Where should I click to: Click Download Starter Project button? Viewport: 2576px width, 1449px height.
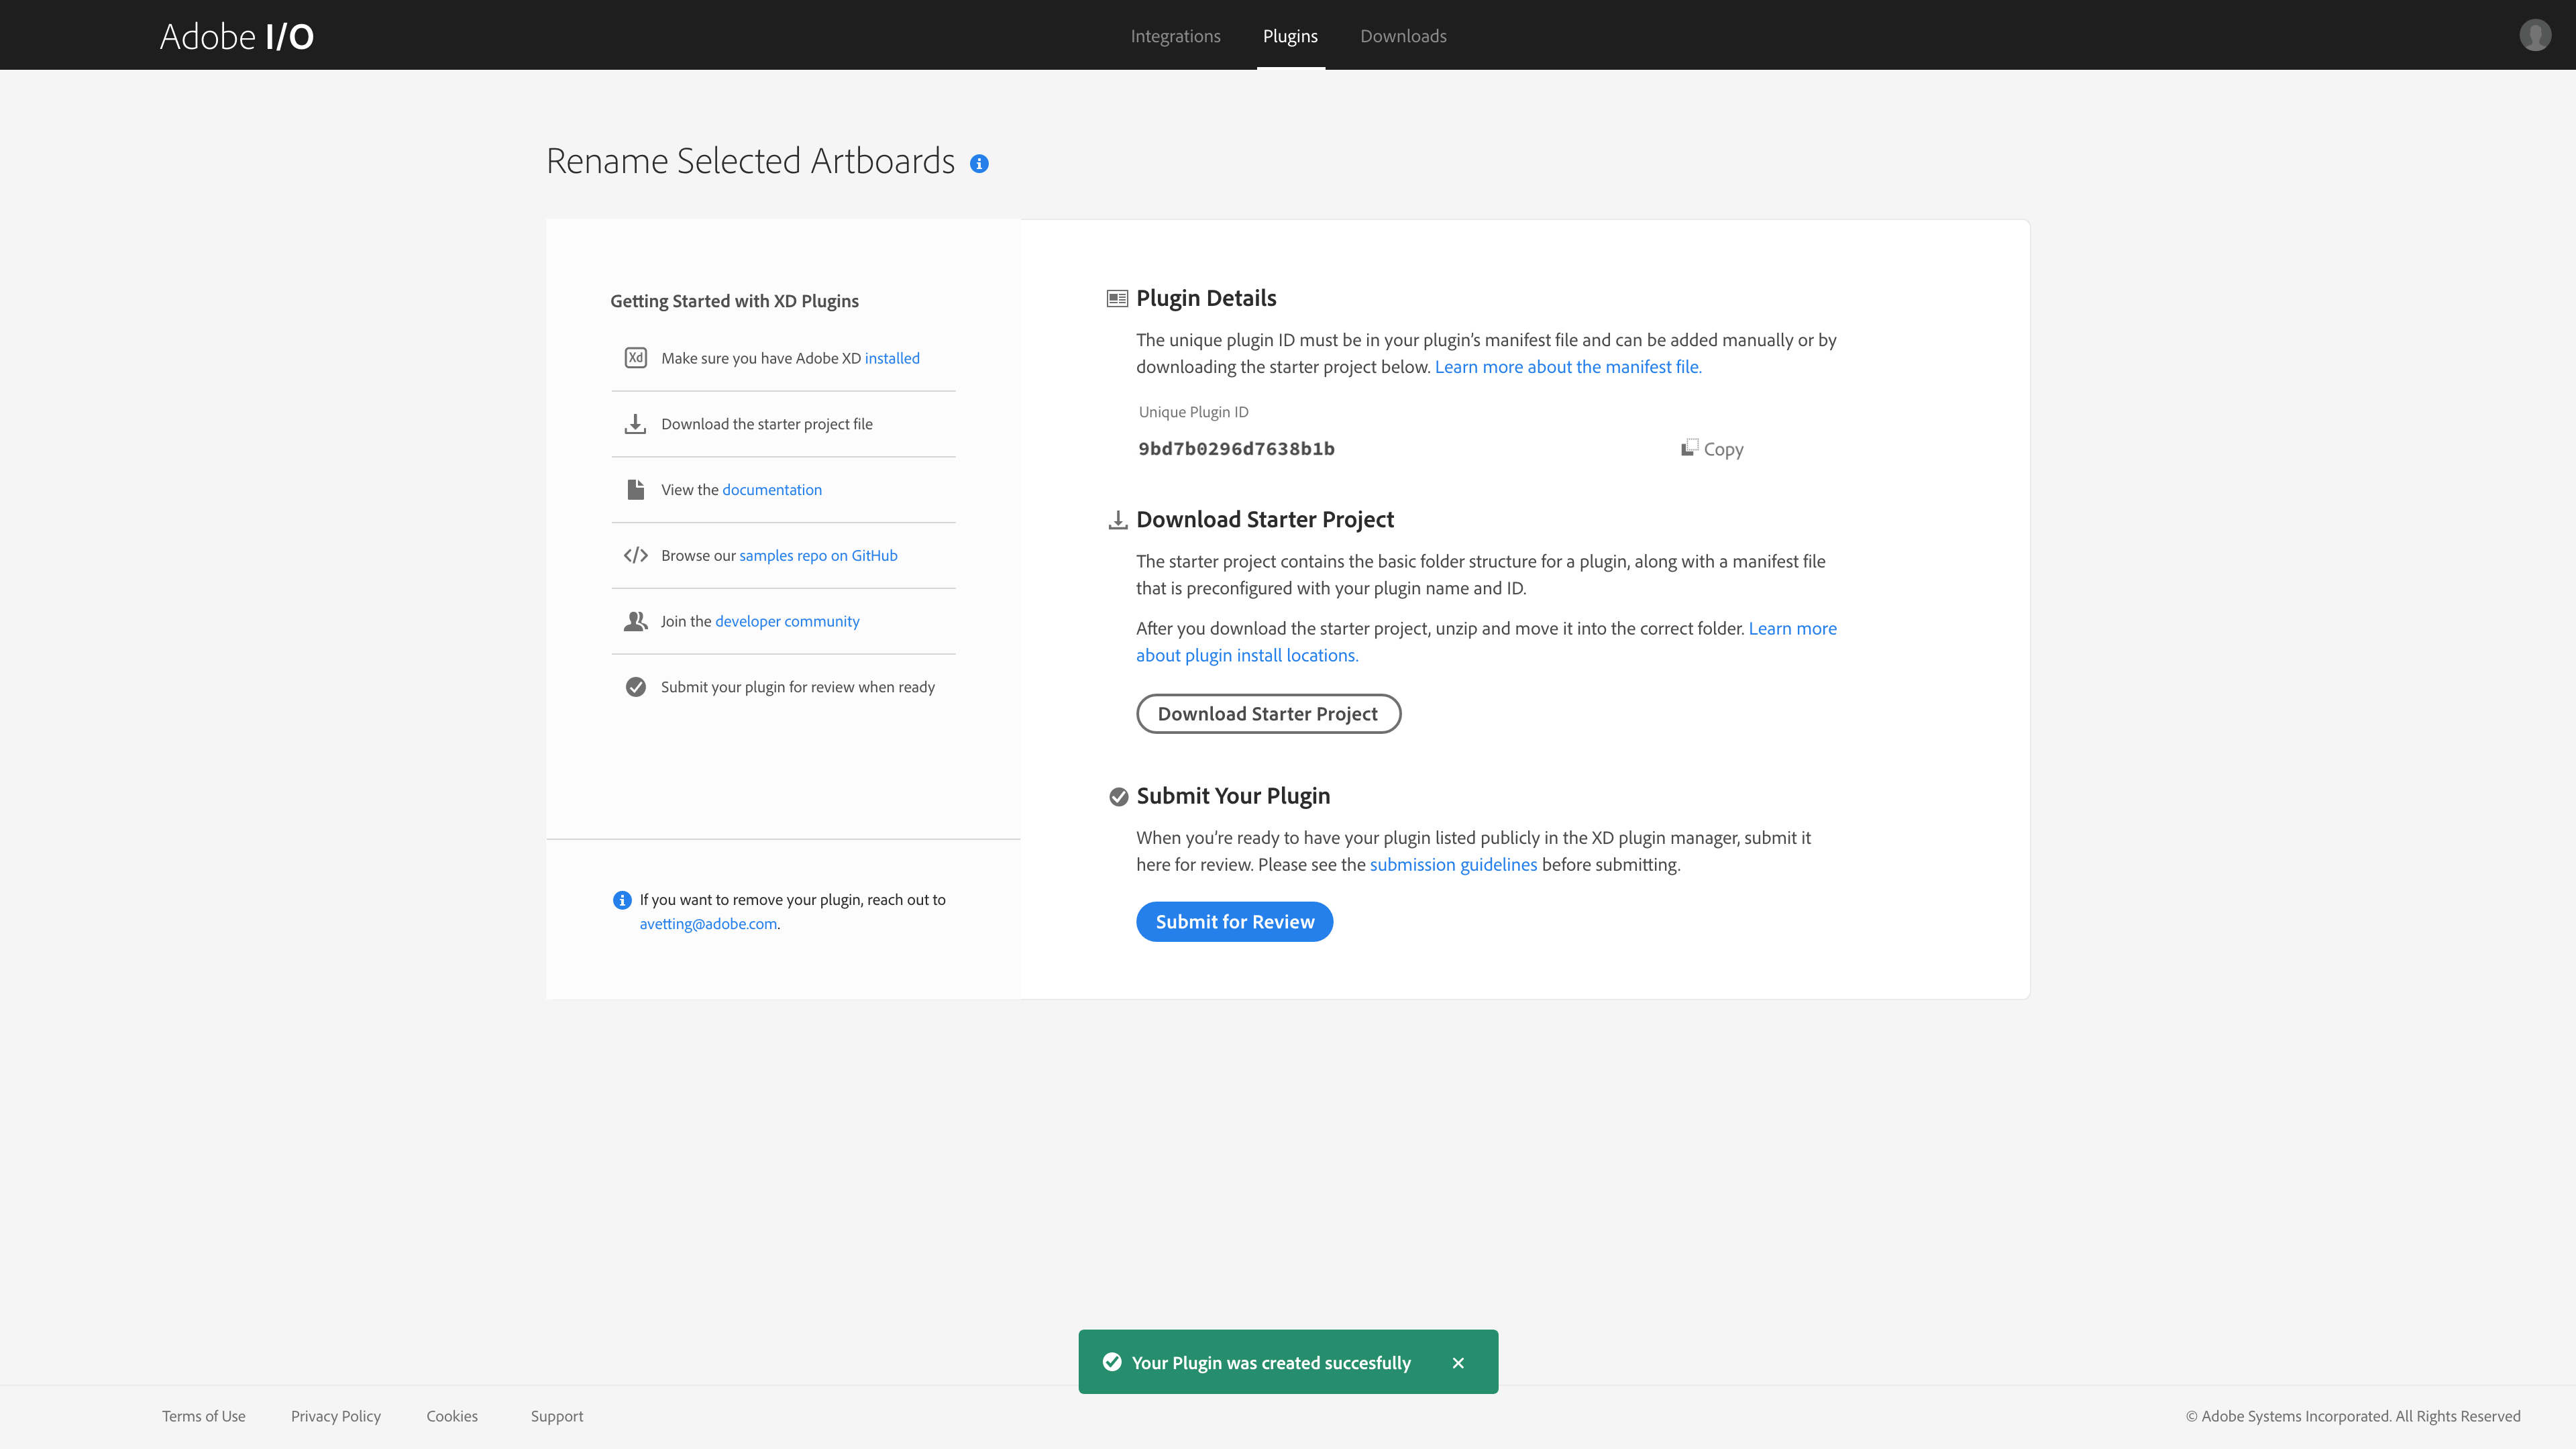click(1268, 714)
